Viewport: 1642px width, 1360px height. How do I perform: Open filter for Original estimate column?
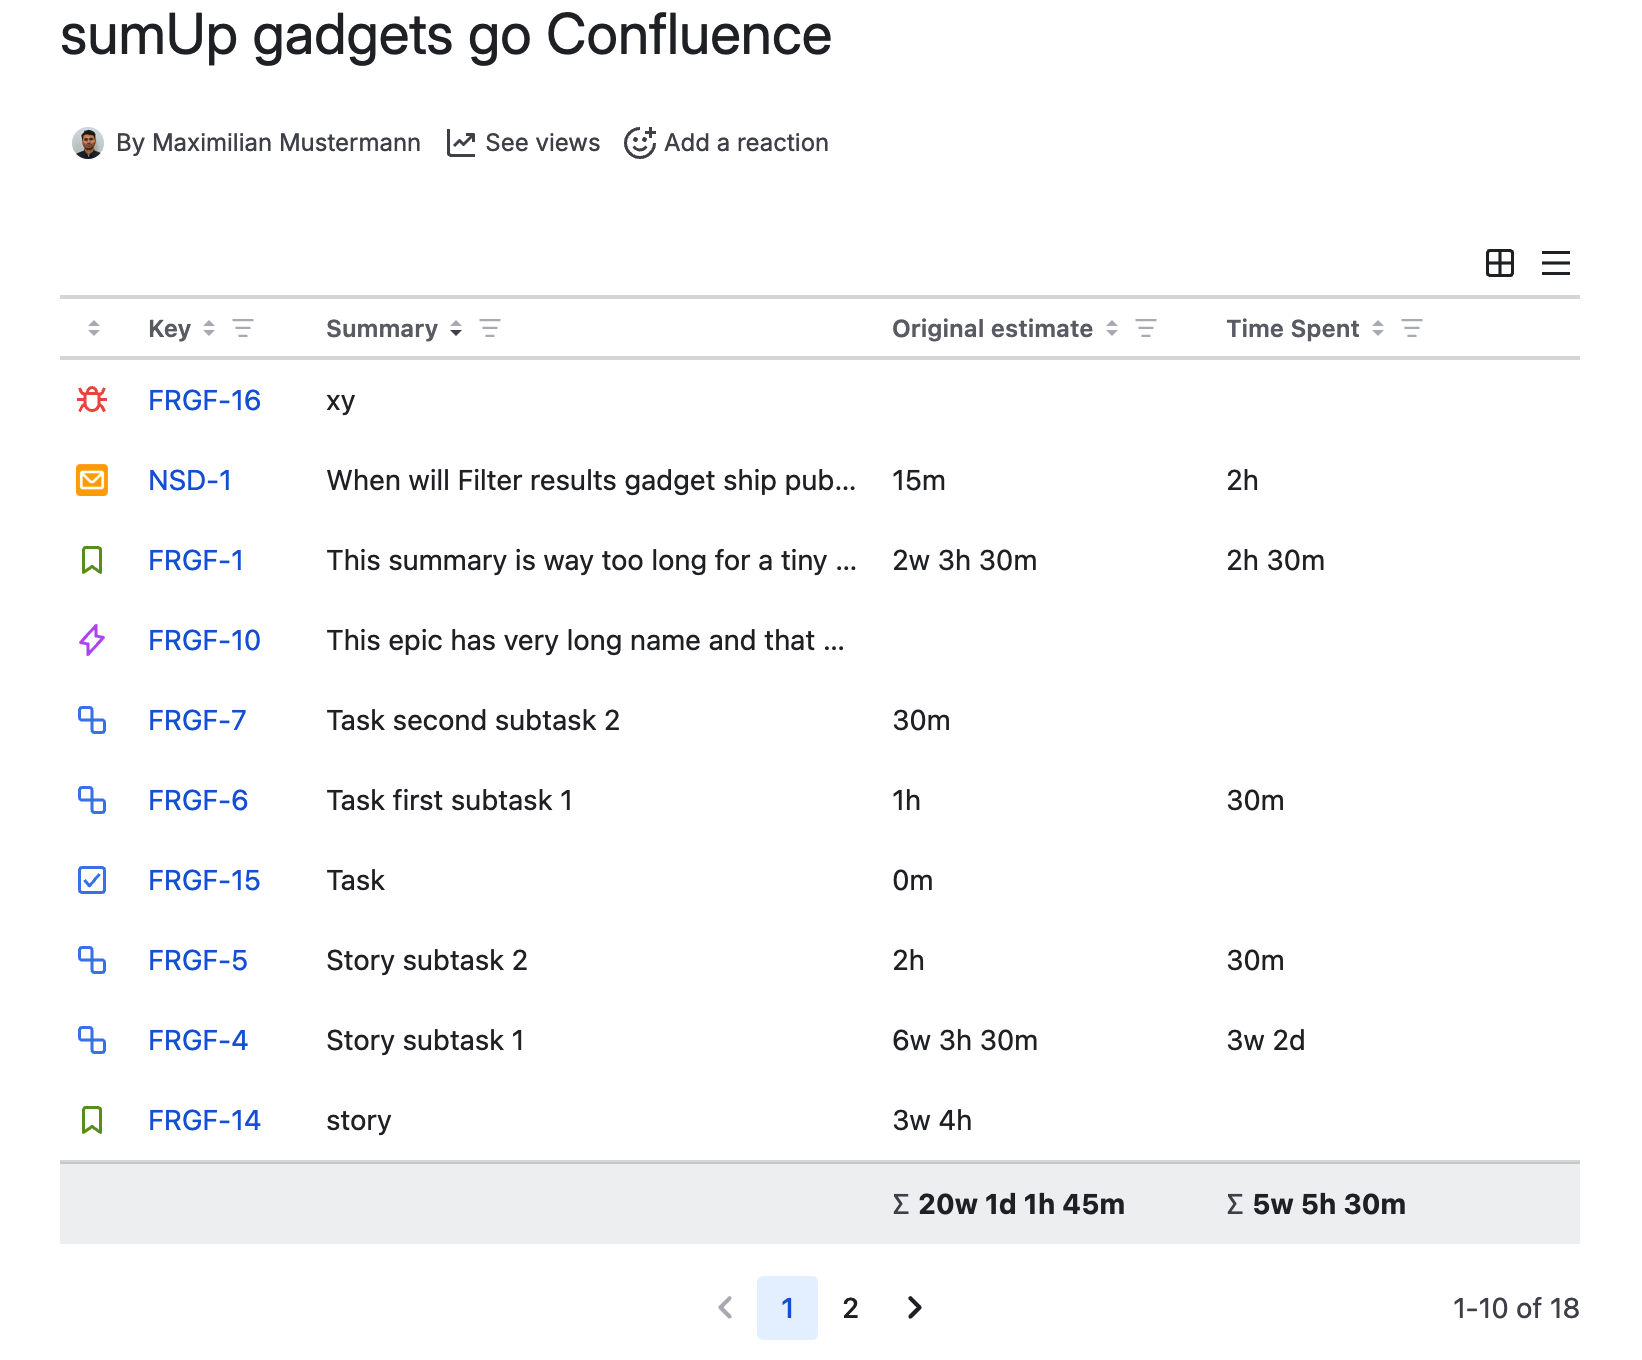[x=1146, y=328]
